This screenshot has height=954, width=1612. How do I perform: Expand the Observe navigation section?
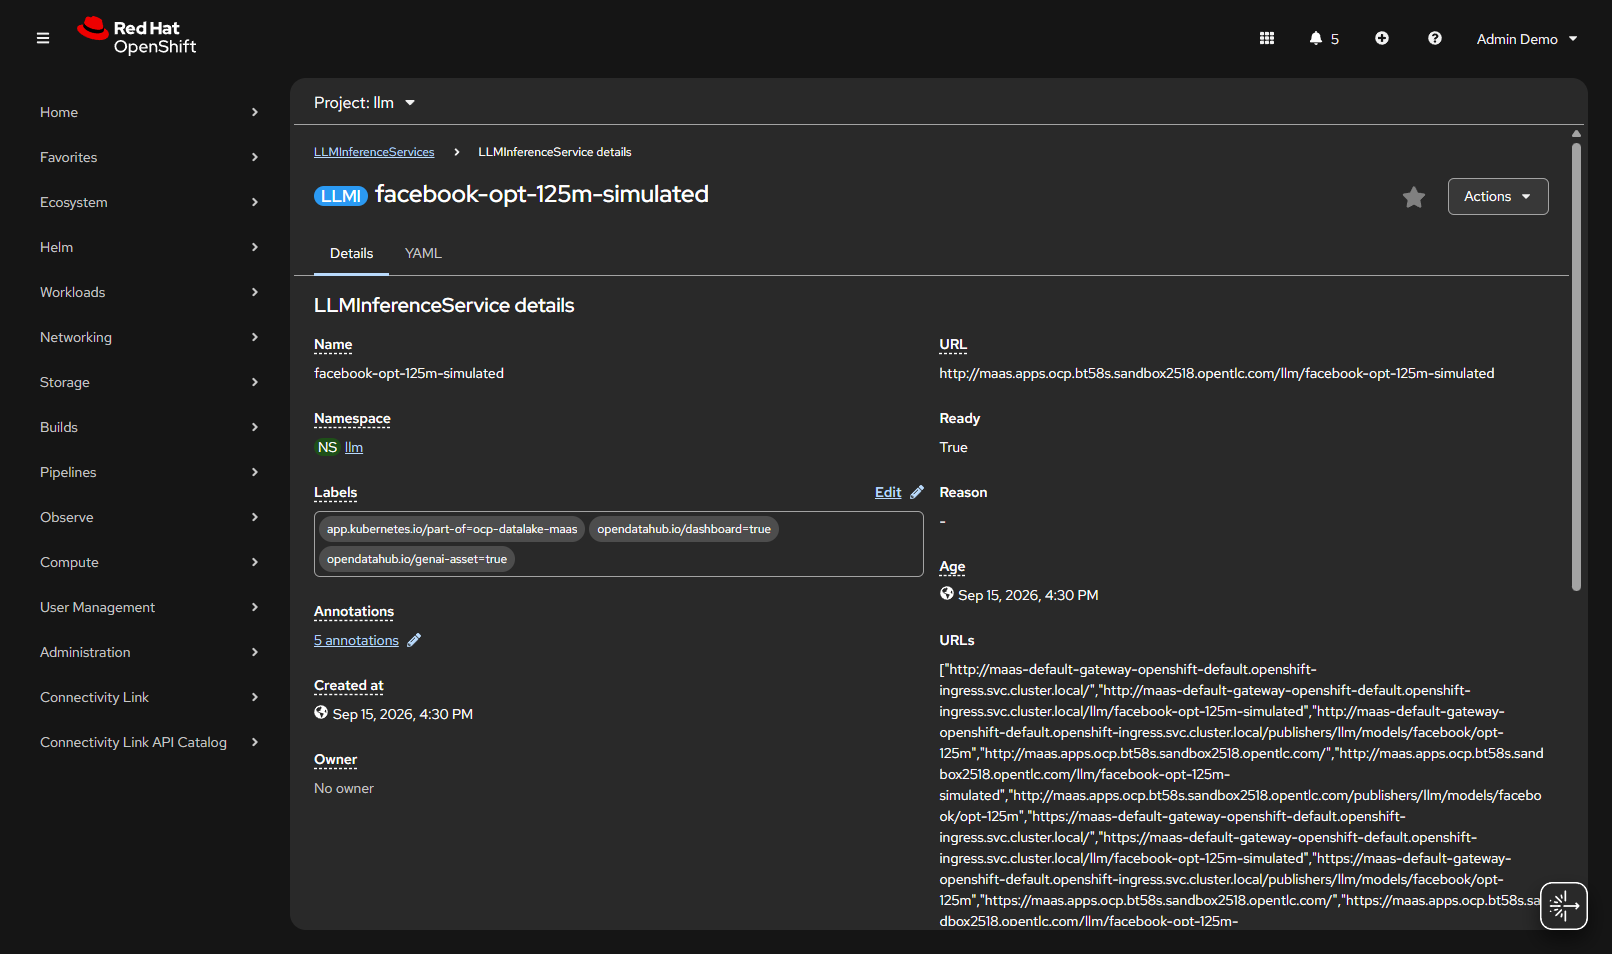click(x=149, y=517)
